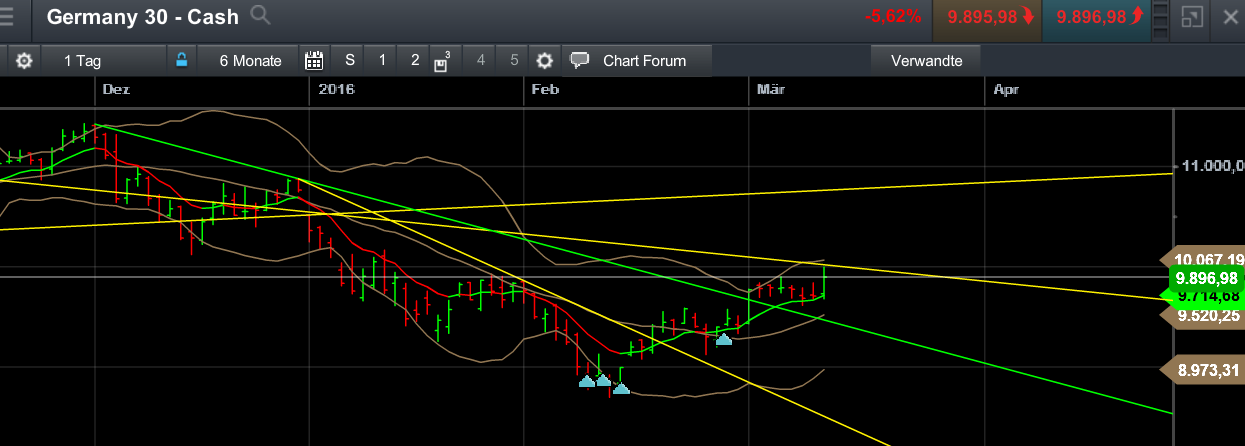
Task: Load chart preset 4
Action: tap(481, 60)
